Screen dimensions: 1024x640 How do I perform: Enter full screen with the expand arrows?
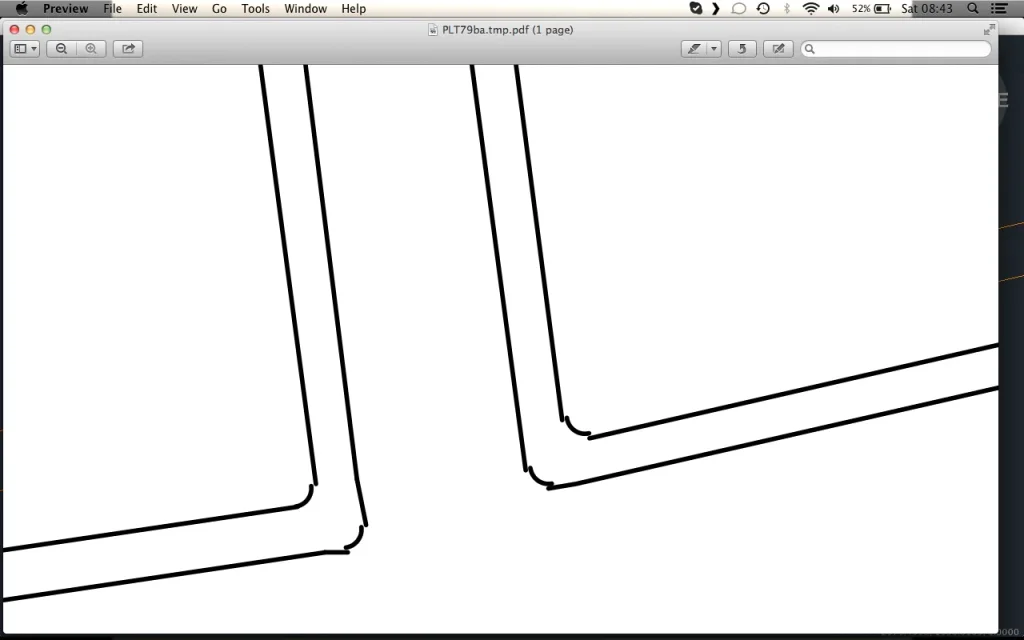(x=989, y=29)
